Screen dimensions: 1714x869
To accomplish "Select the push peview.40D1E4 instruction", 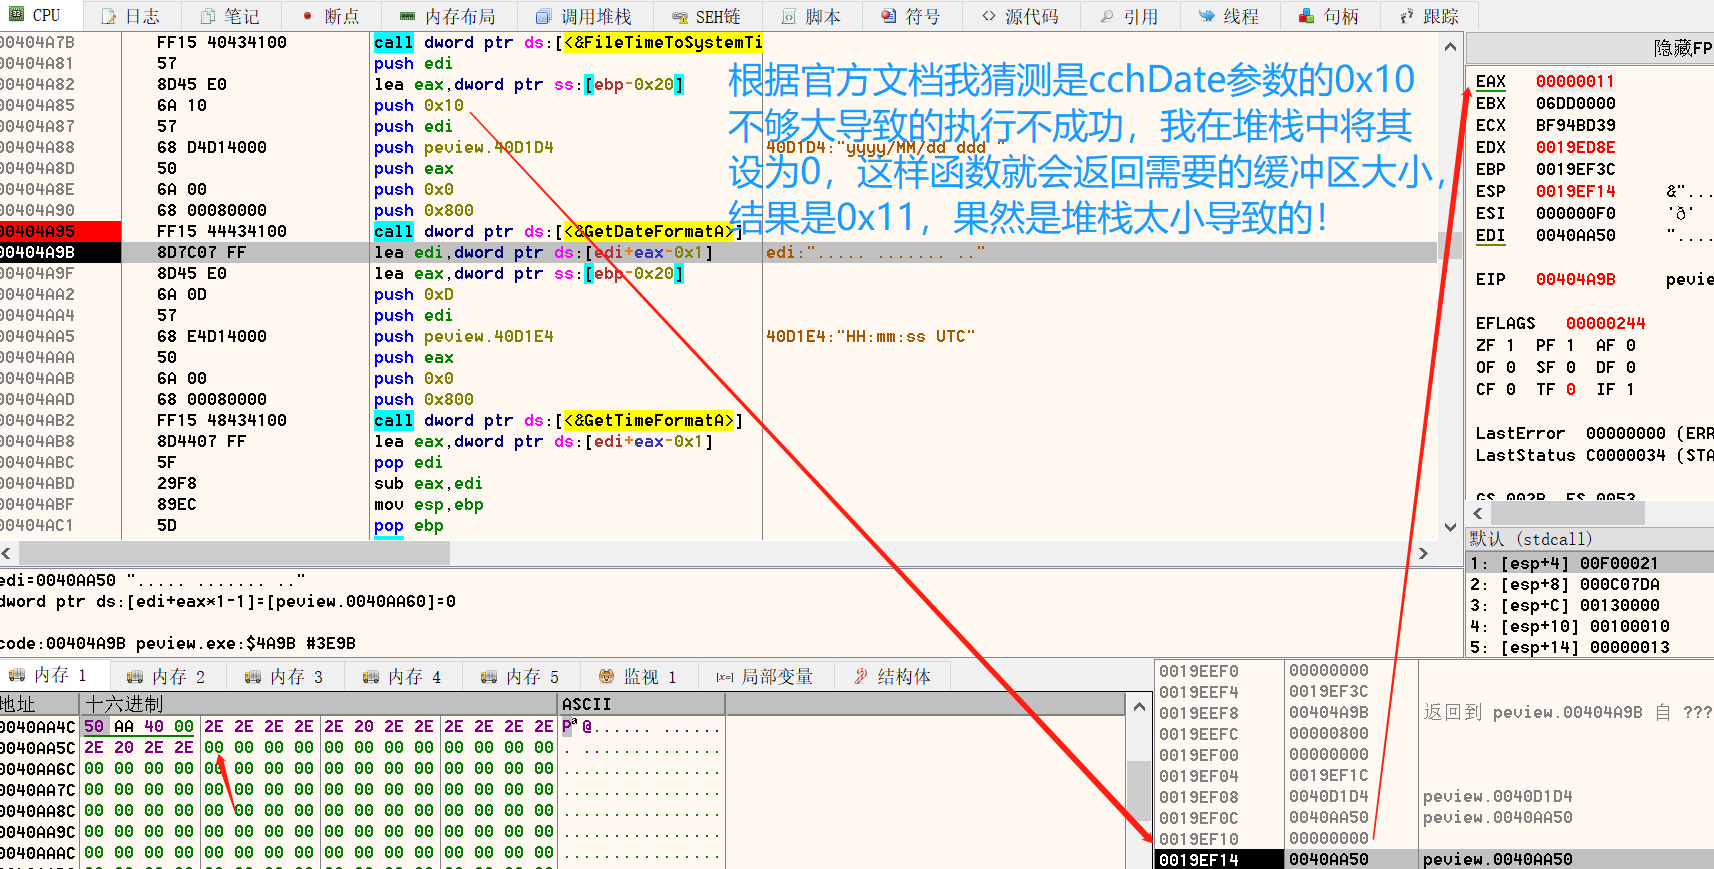I will (x=464, y=336).
